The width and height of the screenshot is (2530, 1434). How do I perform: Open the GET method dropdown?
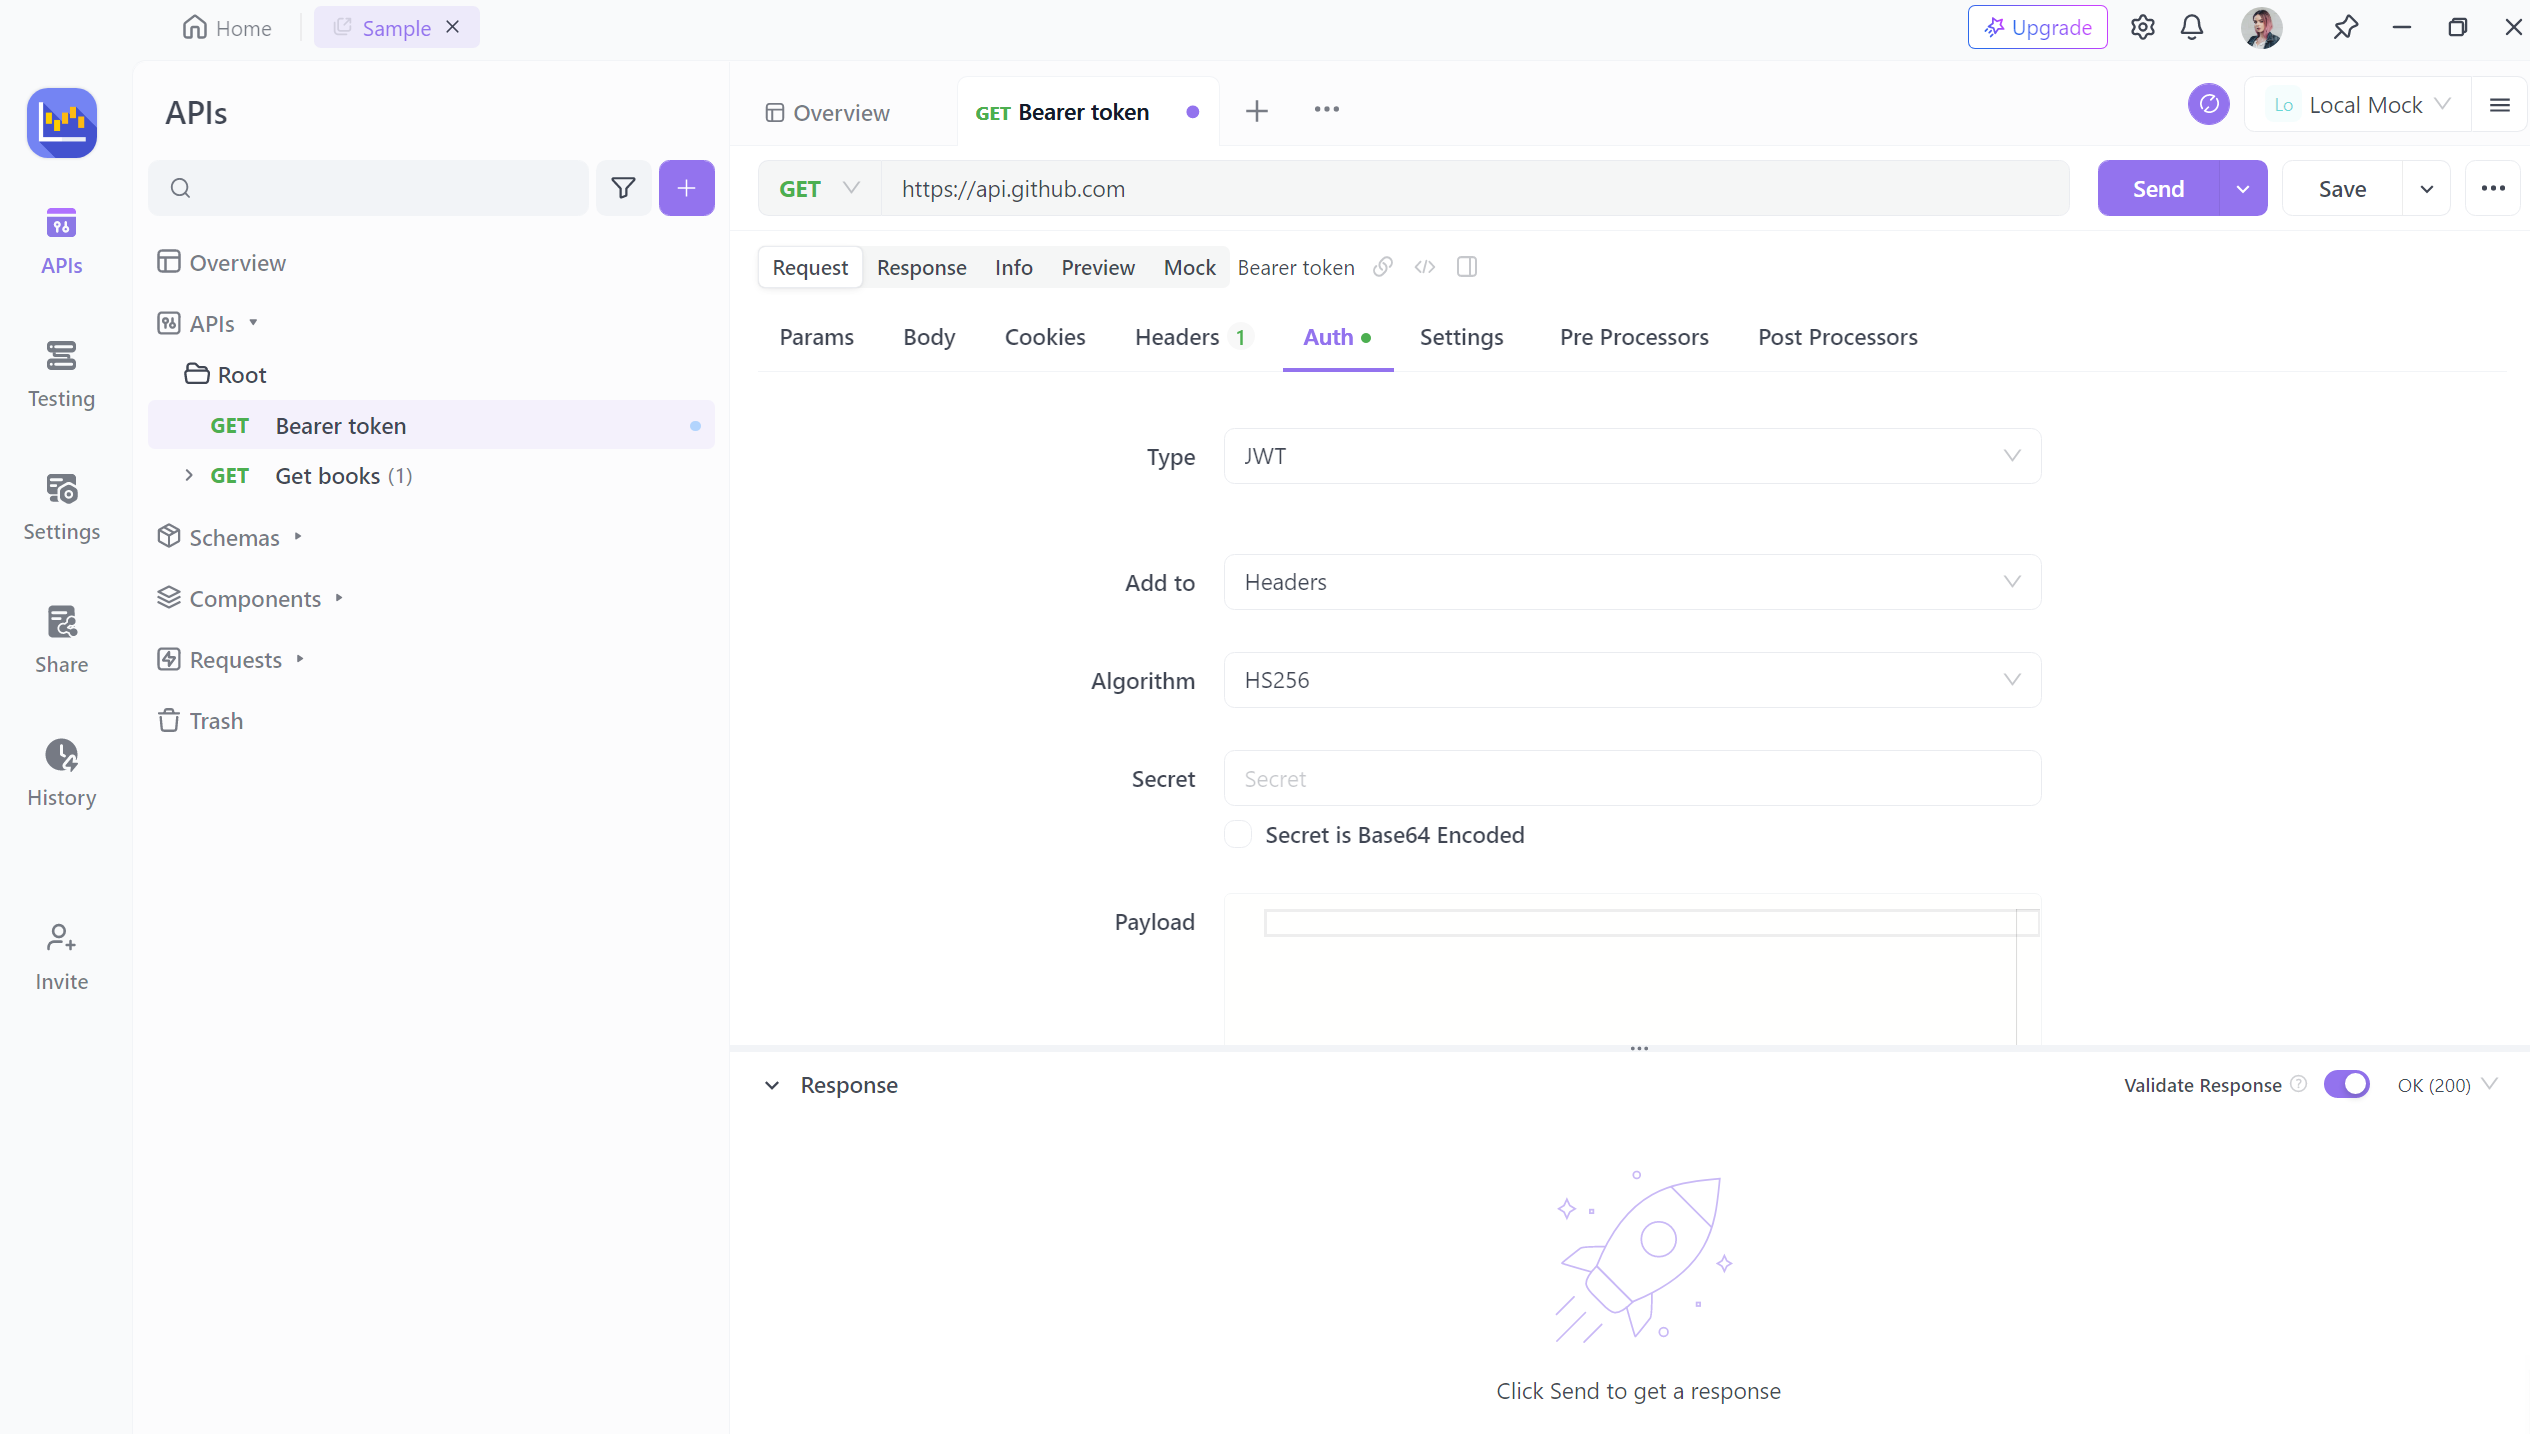(x=819, y=188)
